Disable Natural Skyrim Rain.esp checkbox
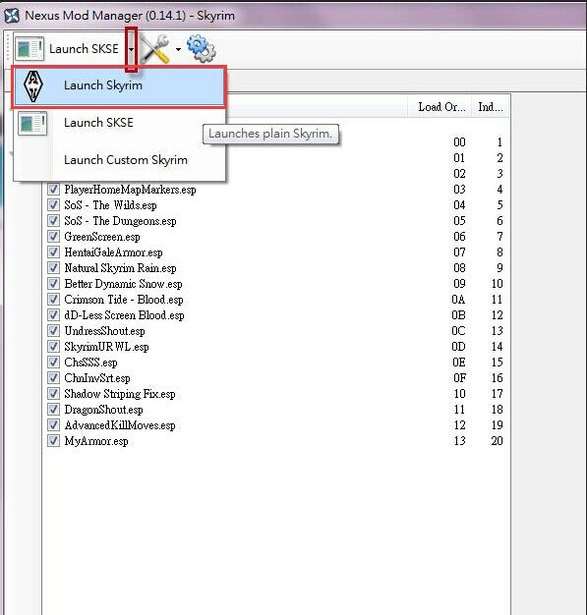The width and height of the screenshot is (587, 615). [x=53, y=268]
